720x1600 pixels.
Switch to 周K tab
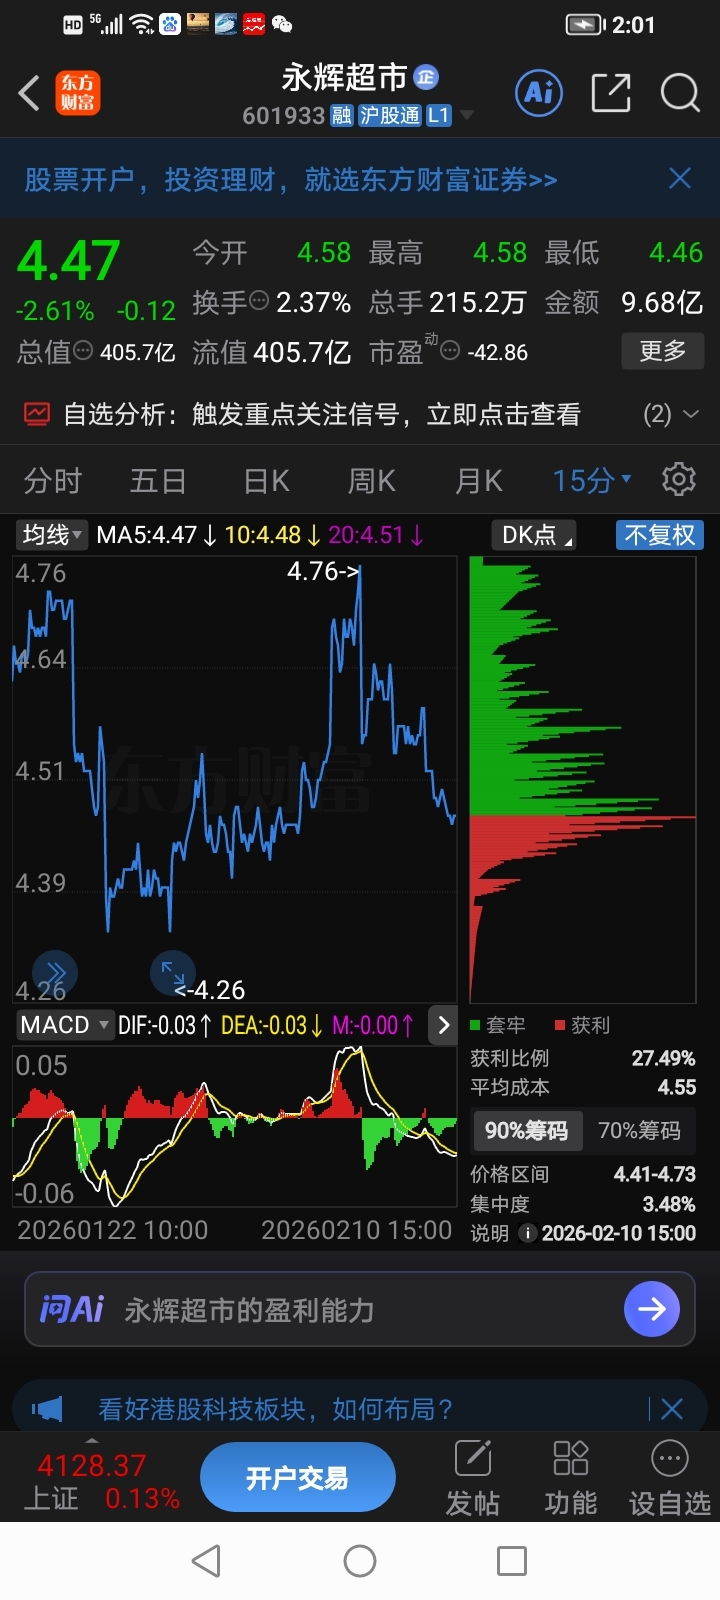click(372, 481)
